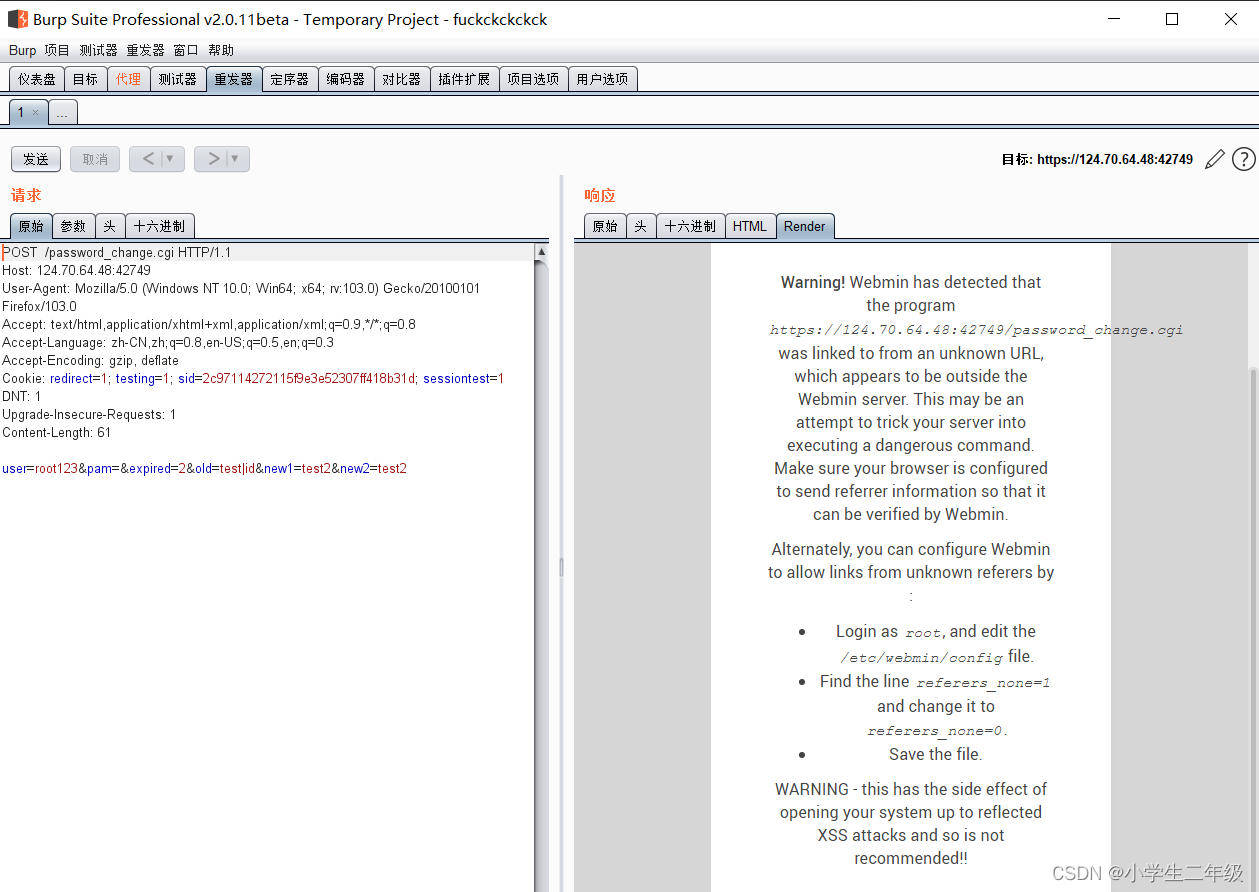Select request 头 view tab
This screenshot has width=1259, height=892.
(110, 226)
